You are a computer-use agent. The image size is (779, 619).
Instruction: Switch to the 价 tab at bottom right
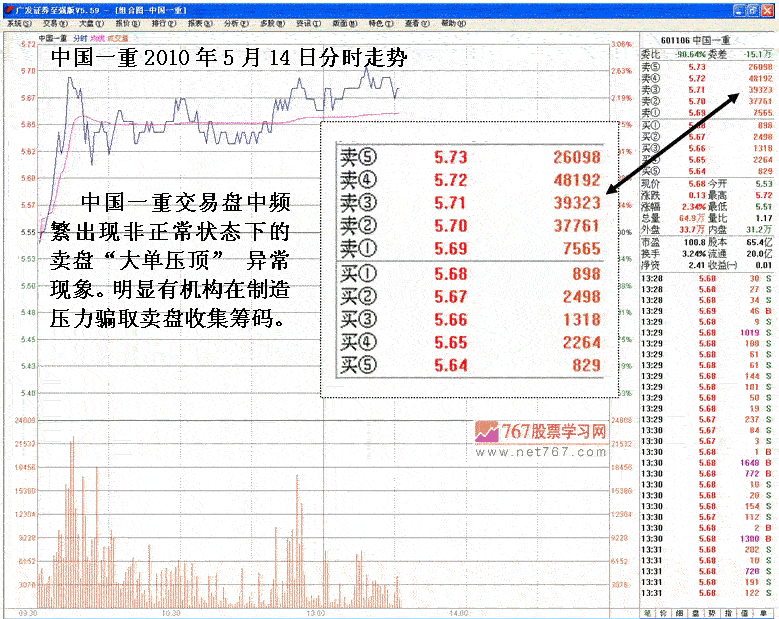pos(664,614)
